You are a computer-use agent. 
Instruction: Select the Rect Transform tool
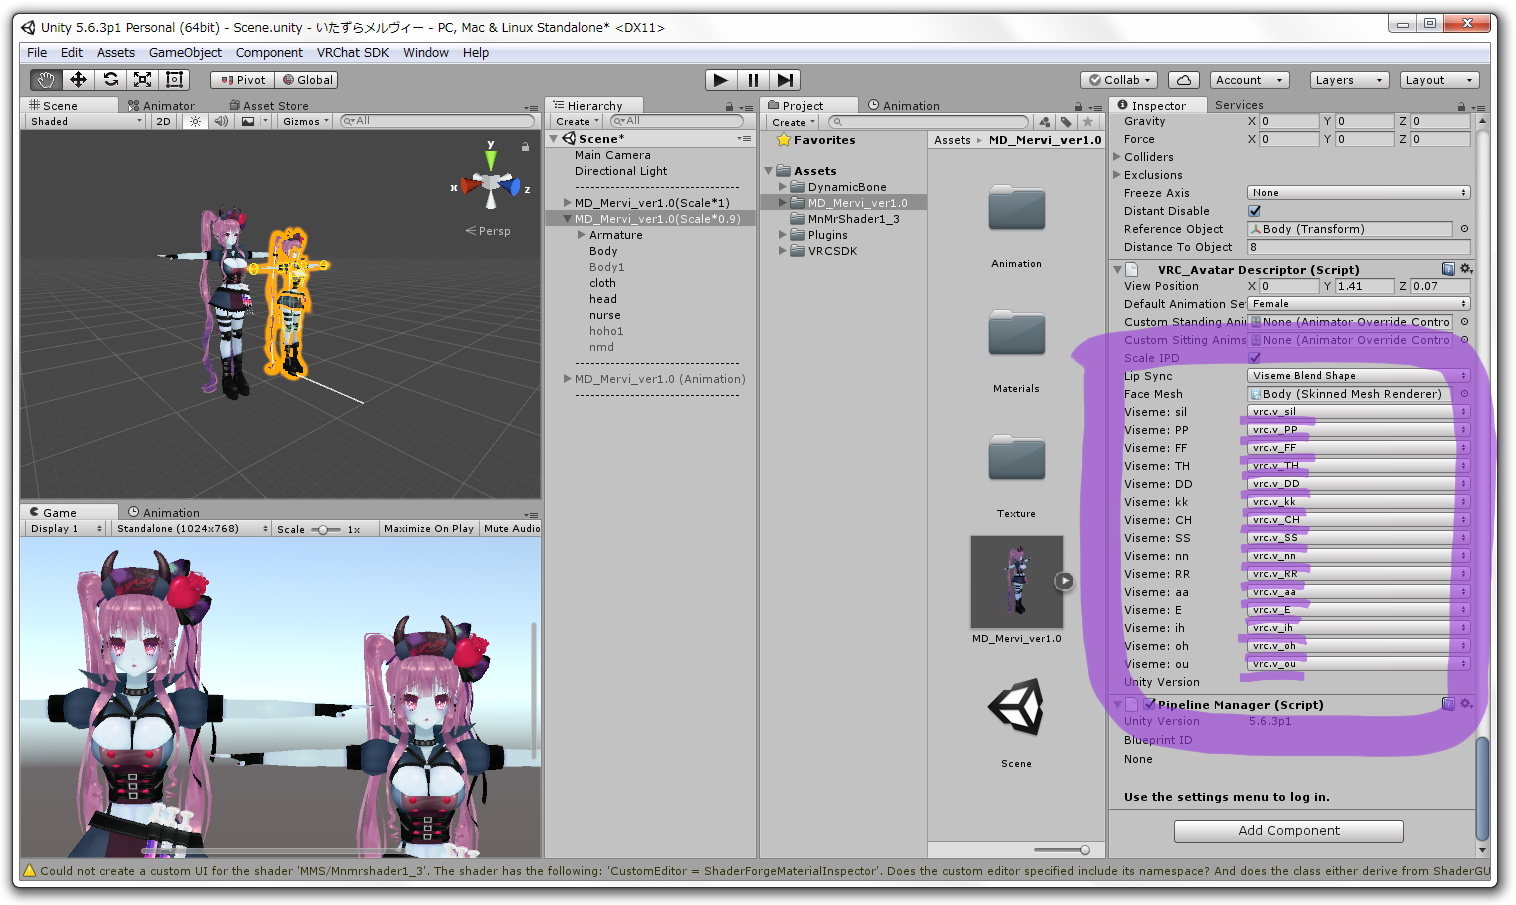174,80
